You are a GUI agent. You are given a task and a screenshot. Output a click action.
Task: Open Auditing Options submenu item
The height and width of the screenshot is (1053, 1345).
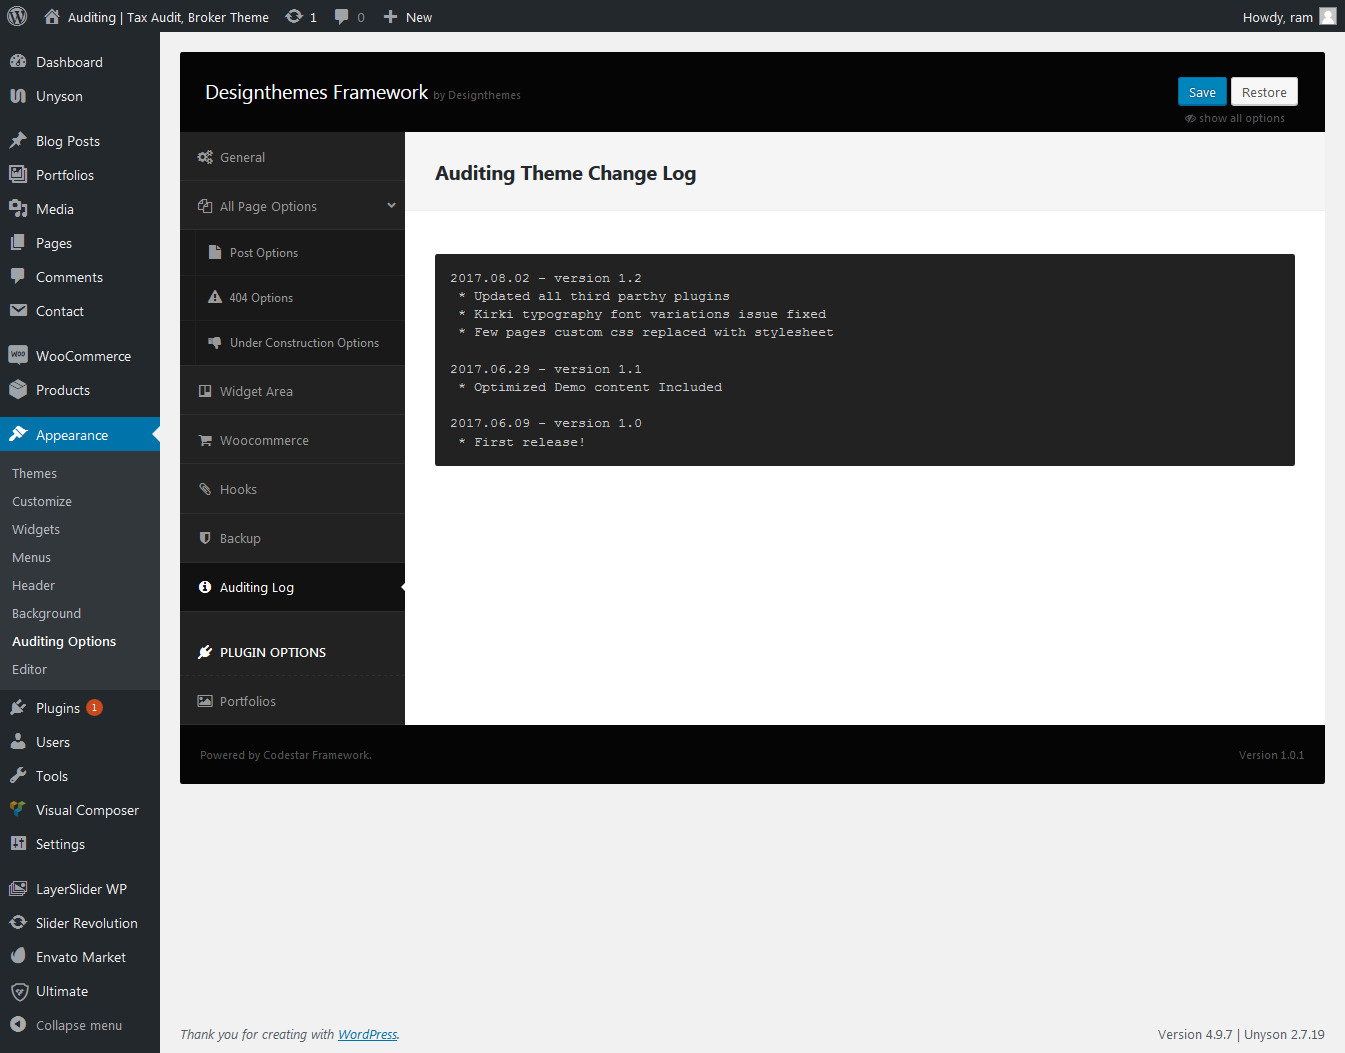pyautogui.click(x=64, y=641)
